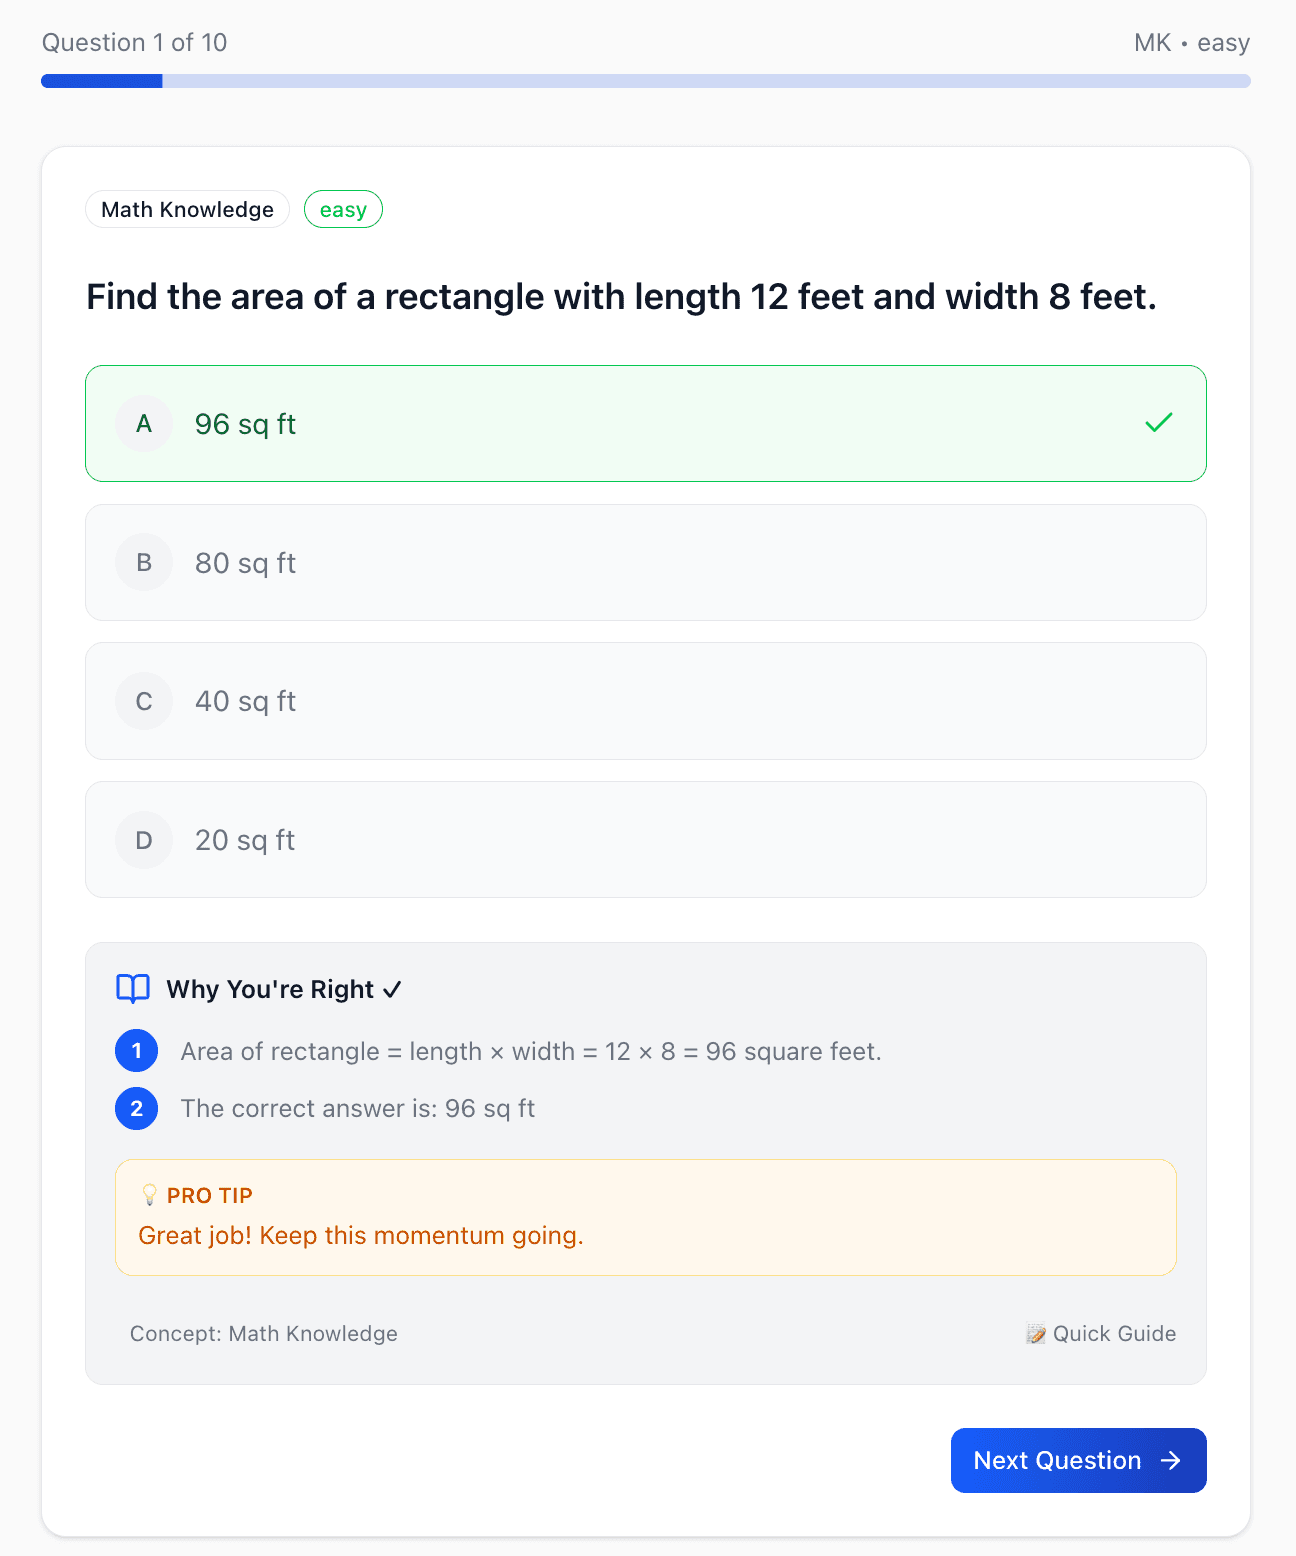The height and width of the screenshot is (1556, 1296).
Task: Click the memo icon next to Quick Guide
Action: coord(1034,1333)
